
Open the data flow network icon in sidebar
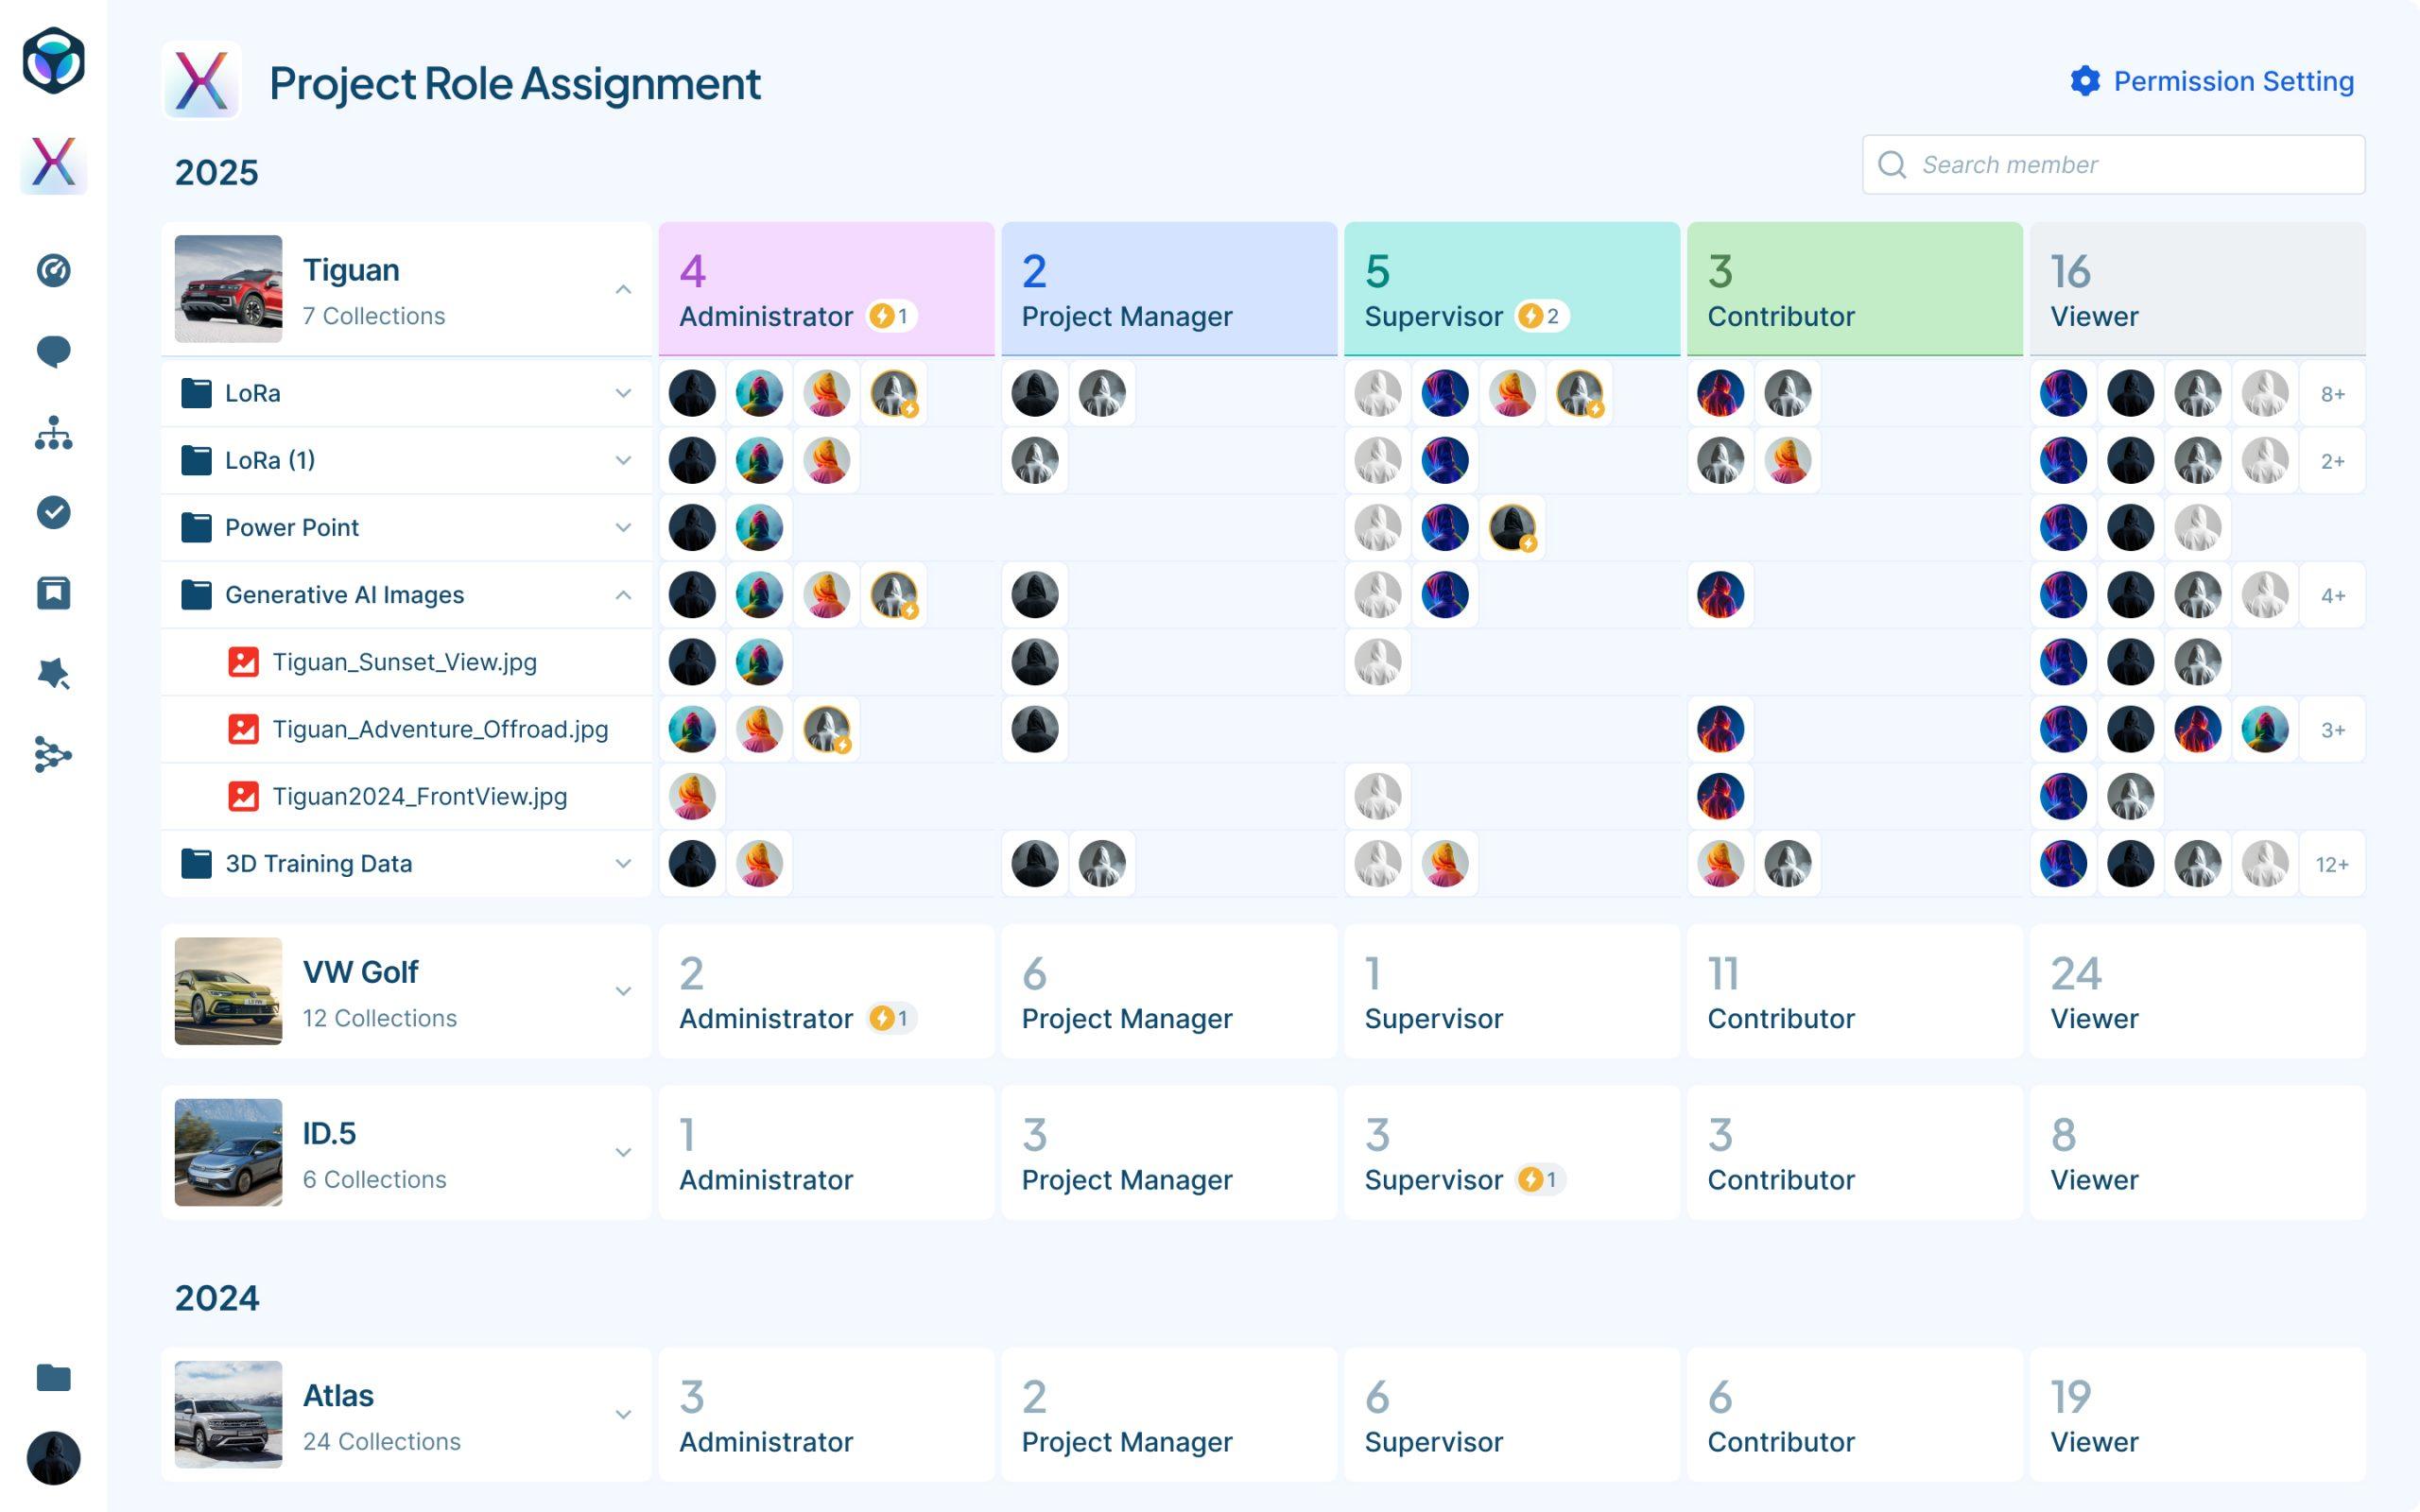coord(54,756)
